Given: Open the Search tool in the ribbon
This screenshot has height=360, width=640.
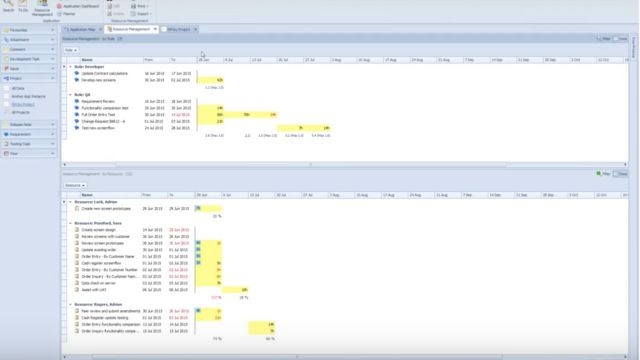Looking at the screenshot, I should coord(8,6).
